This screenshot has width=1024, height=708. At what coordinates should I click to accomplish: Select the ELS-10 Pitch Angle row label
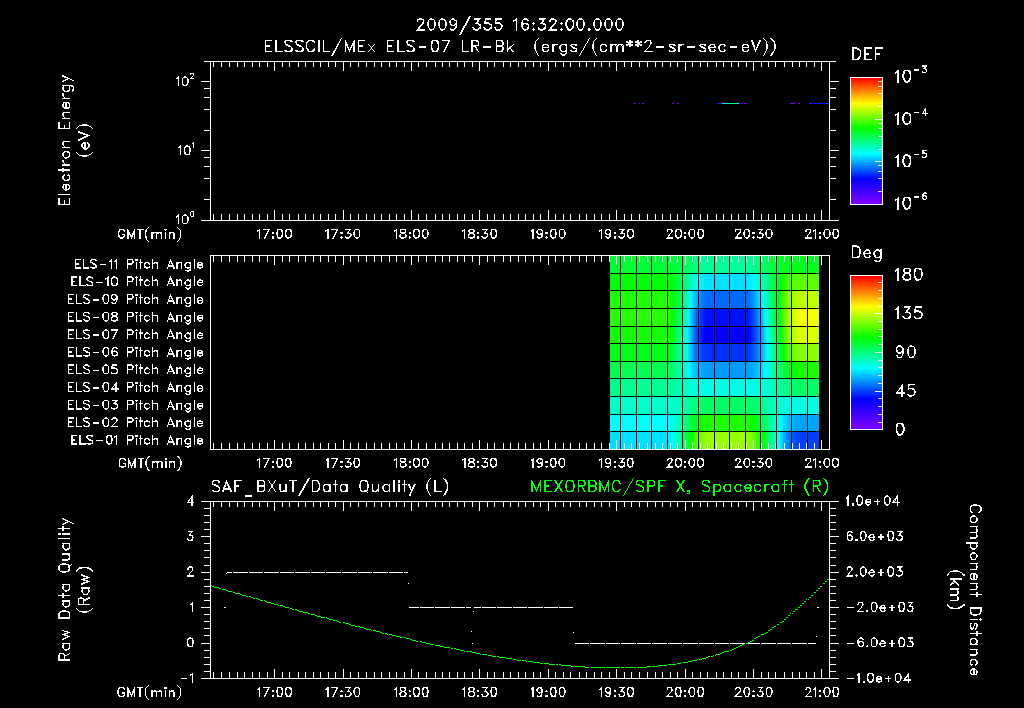[137, 282]
